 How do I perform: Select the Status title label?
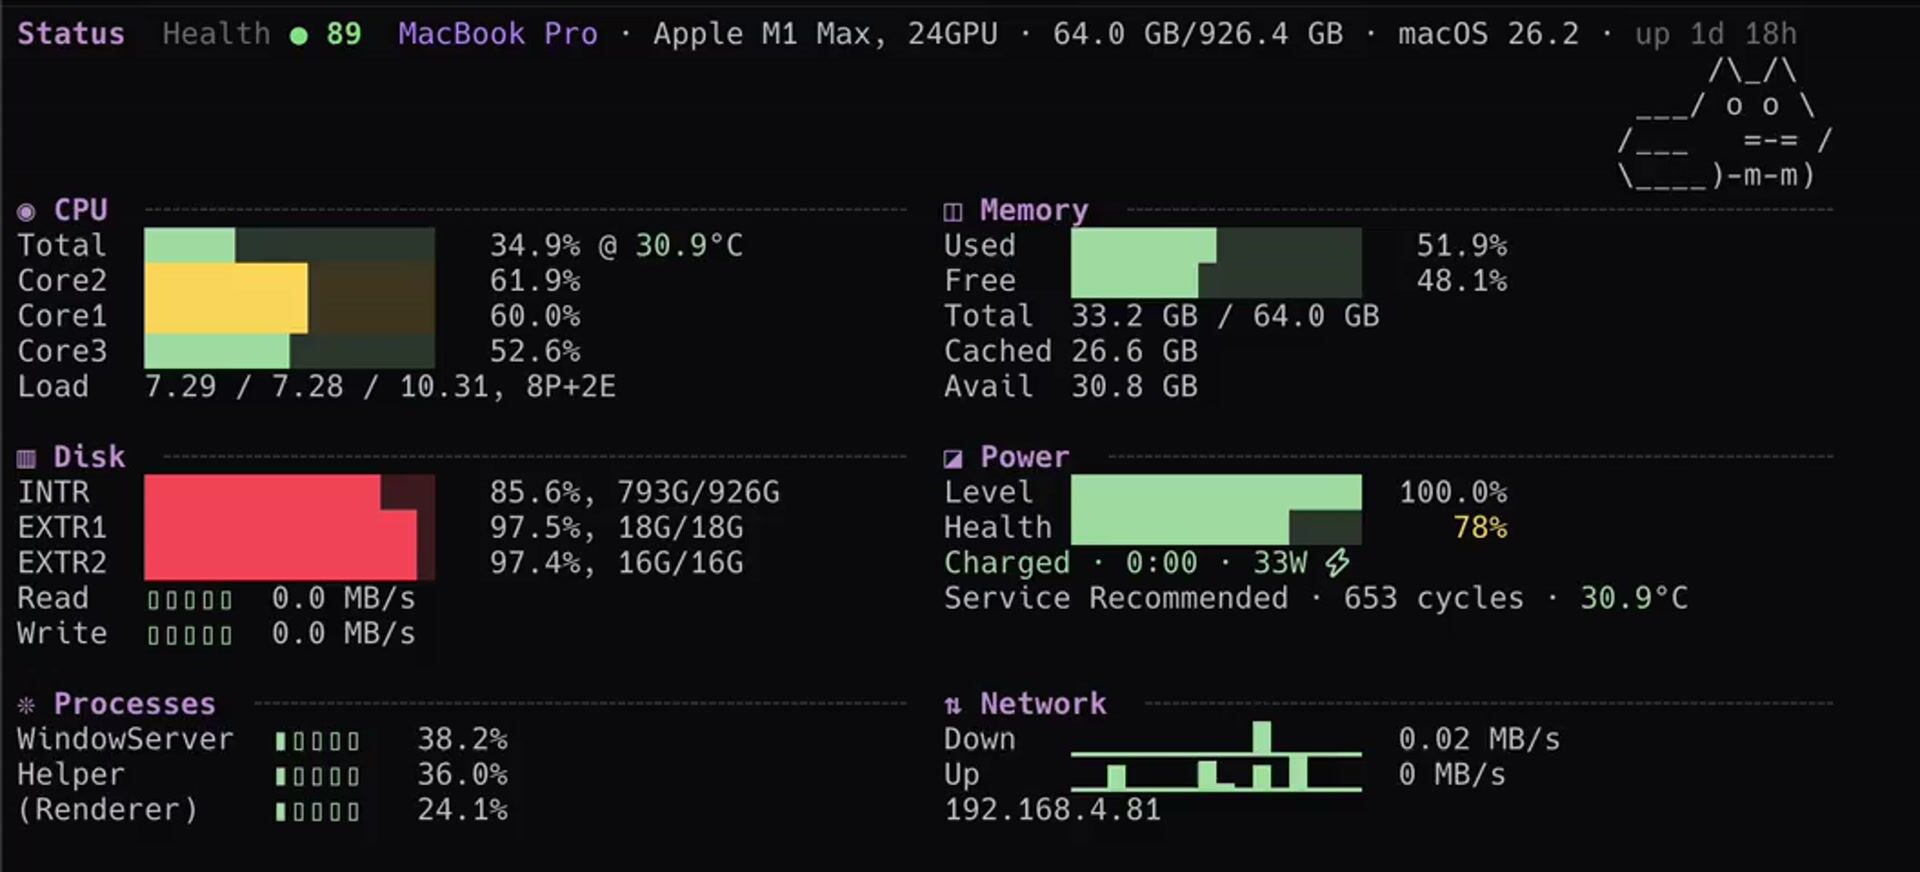click(71, 34)
